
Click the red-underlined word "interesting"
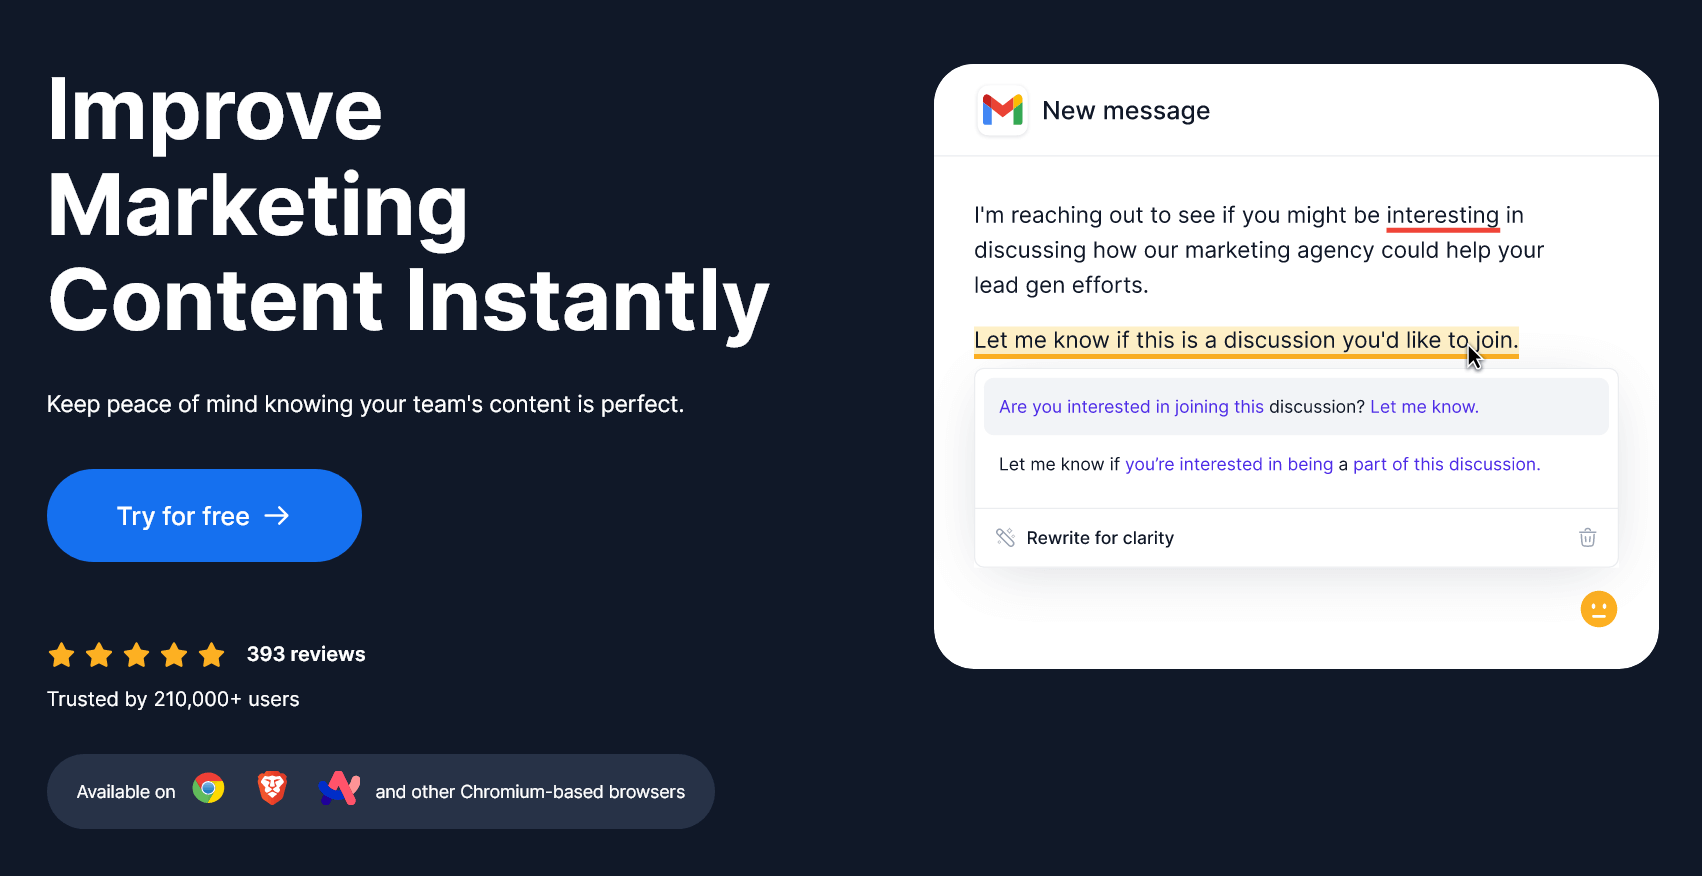tap(1442, 216)
